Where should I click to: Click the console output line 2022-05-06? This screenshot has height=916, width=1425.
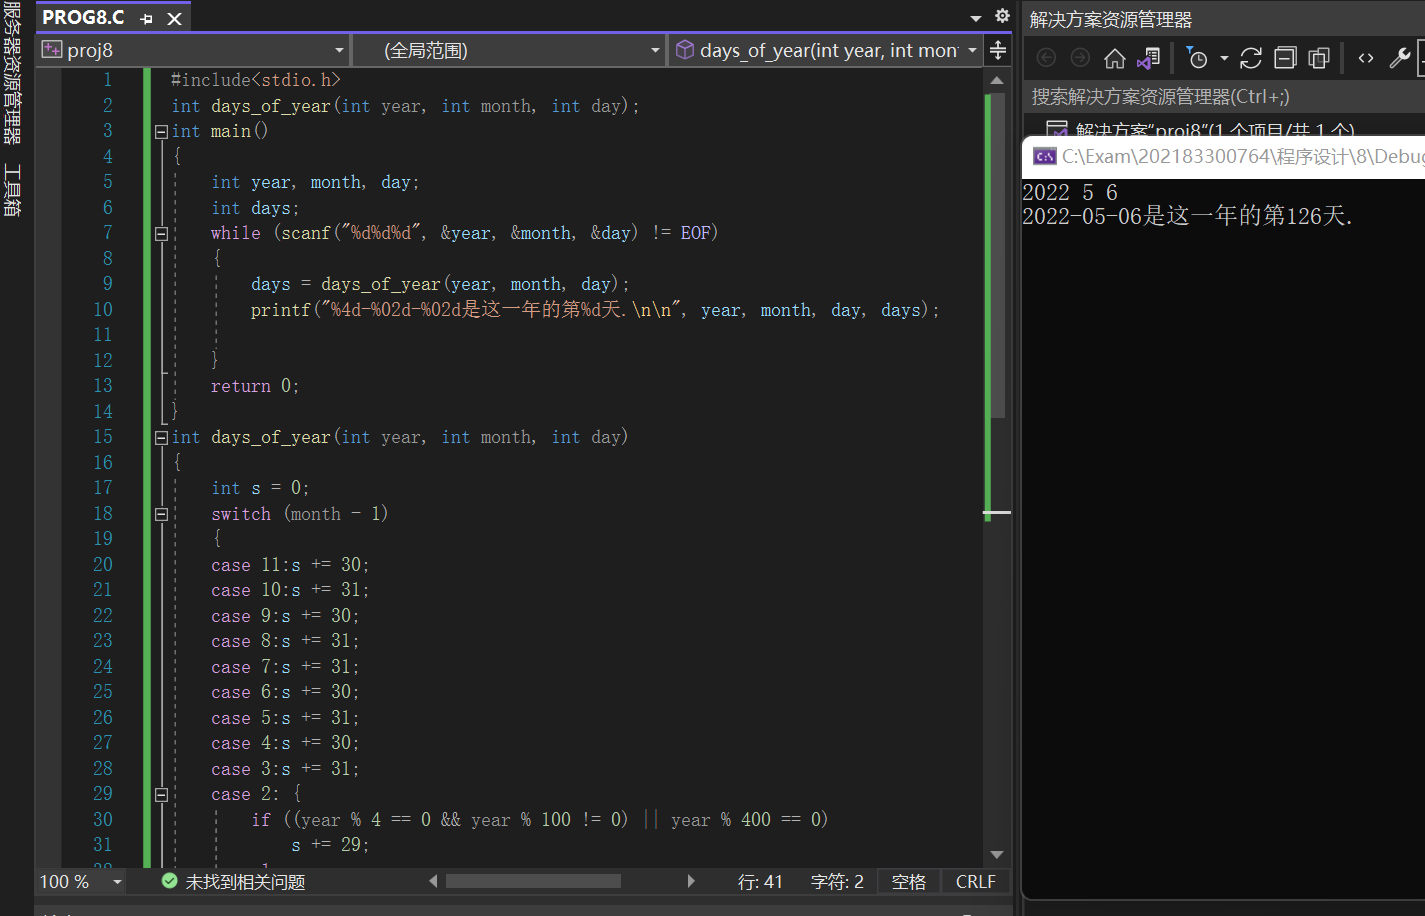[x=1187, y=216]
